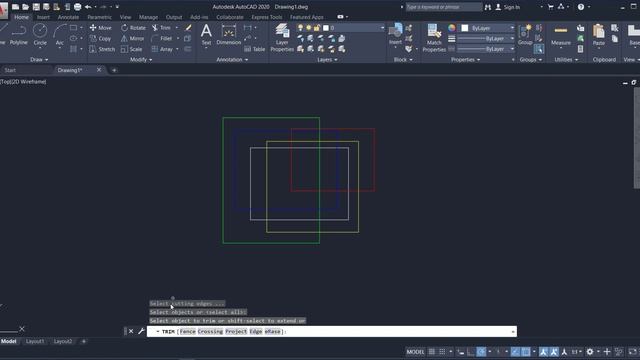Click the Move tool in Modify panel
This screenshot has height=360, width=640.
pos(100,28)
